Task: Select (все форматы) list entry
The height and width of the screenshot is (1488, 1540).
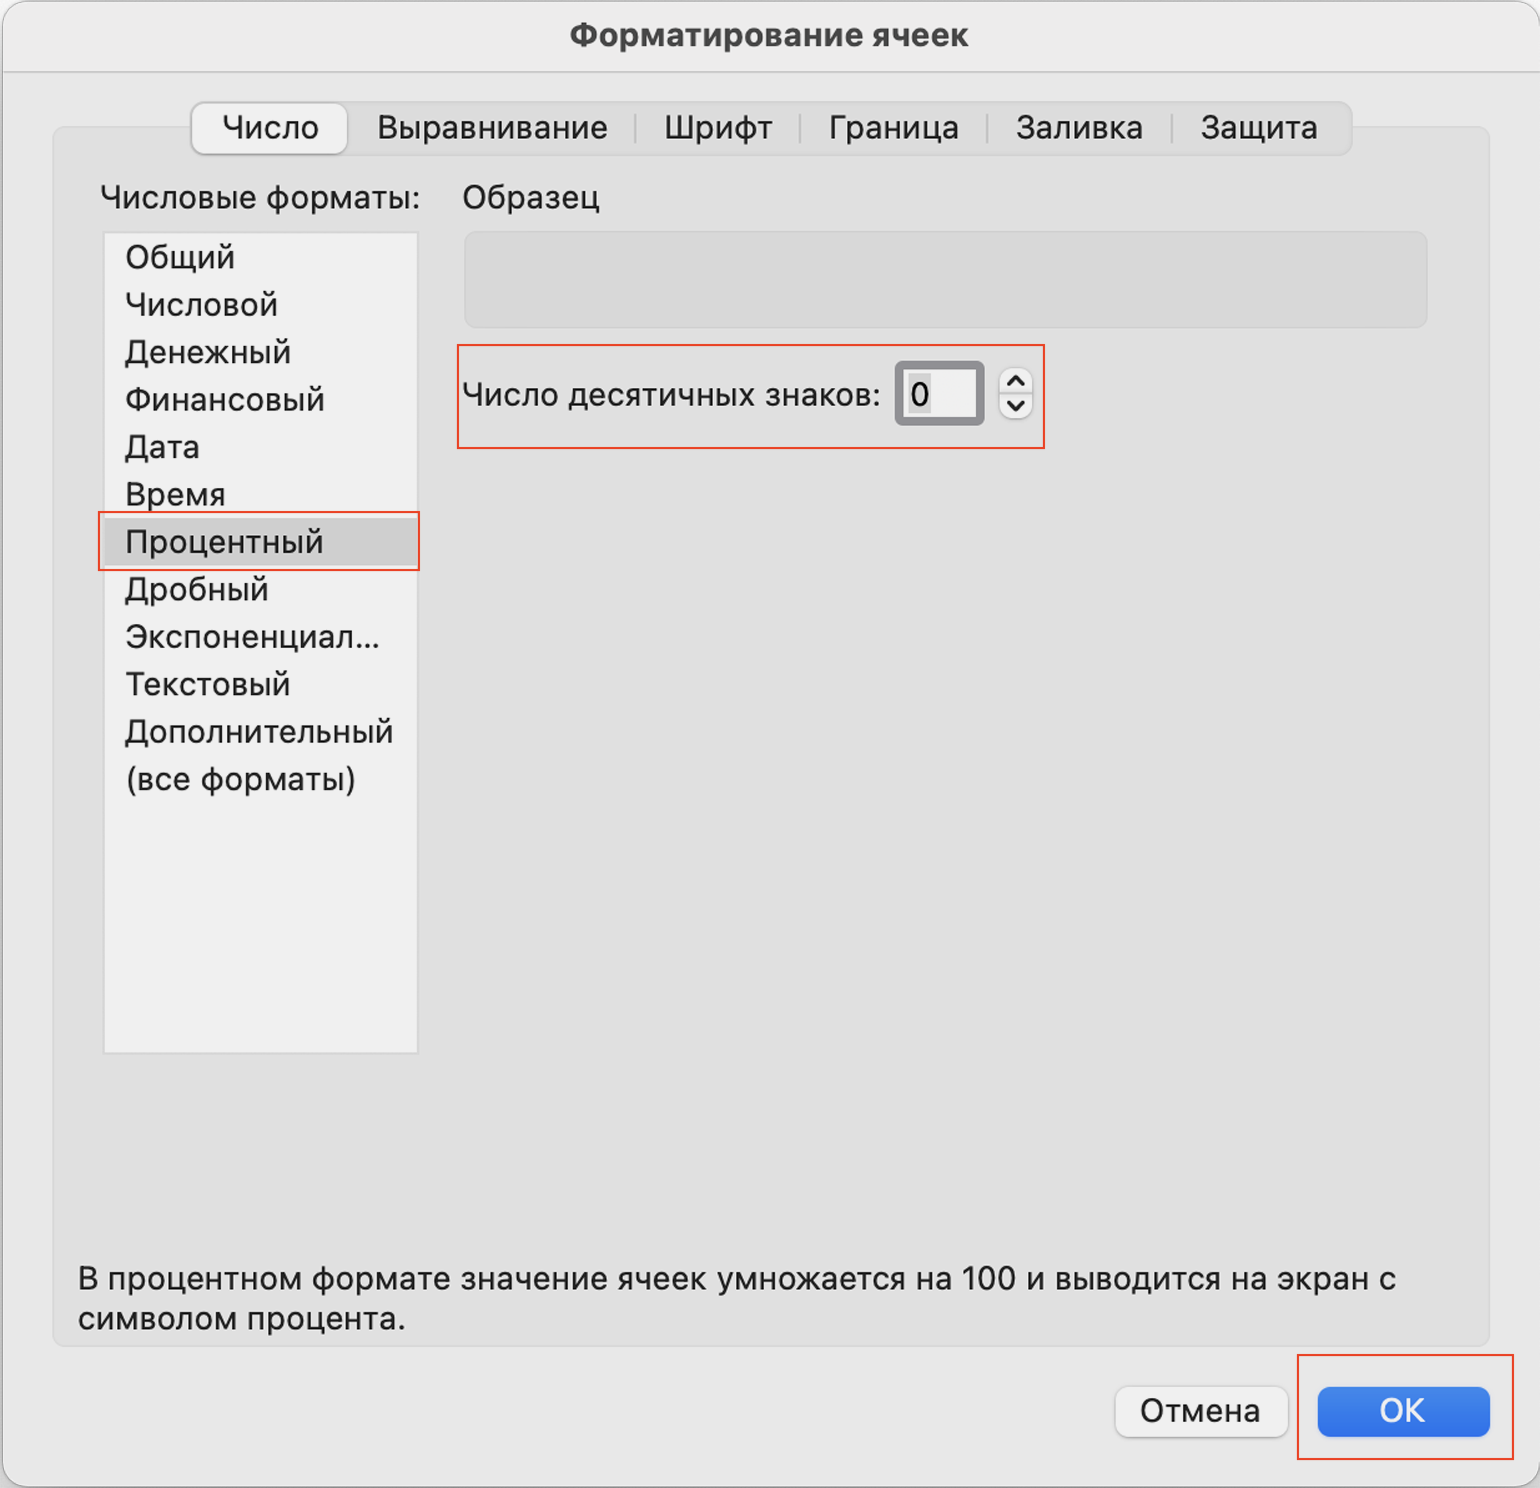Action: click(240, 779)
